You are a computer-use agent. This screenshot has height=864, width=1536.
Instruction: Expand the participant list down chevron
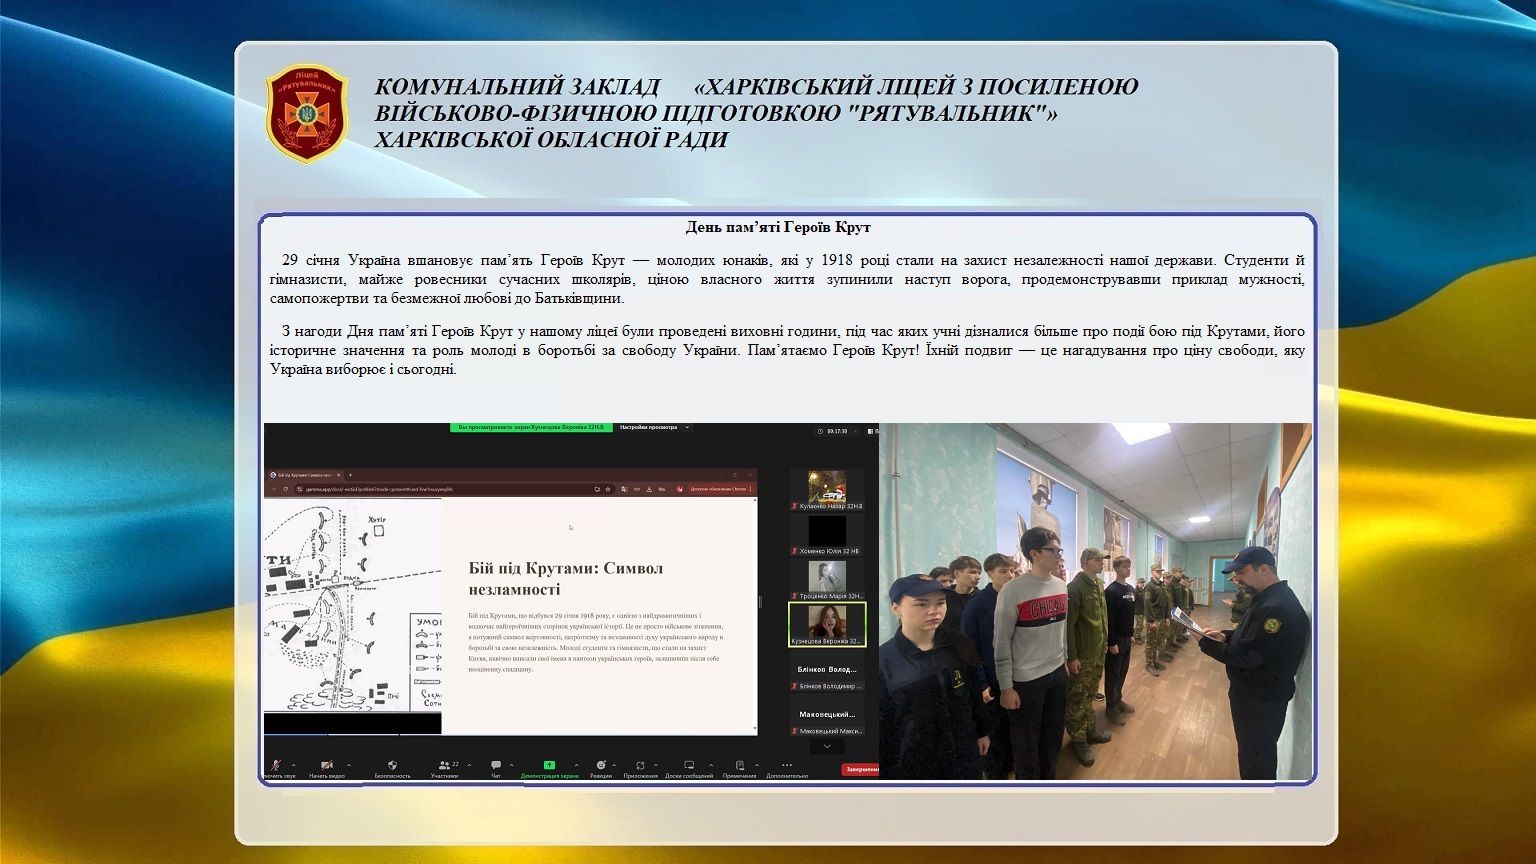pyautogui.click(x=827, y=747)
